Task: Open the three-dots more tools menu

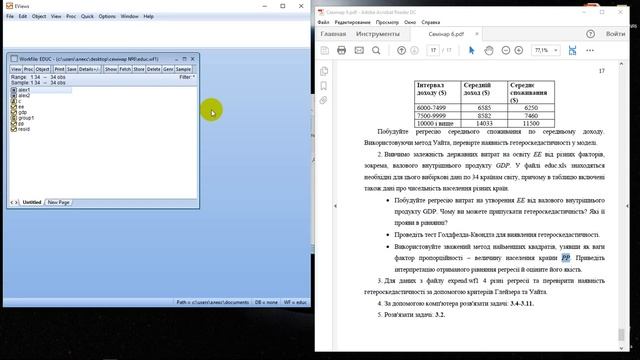Action: pos(590,50)
